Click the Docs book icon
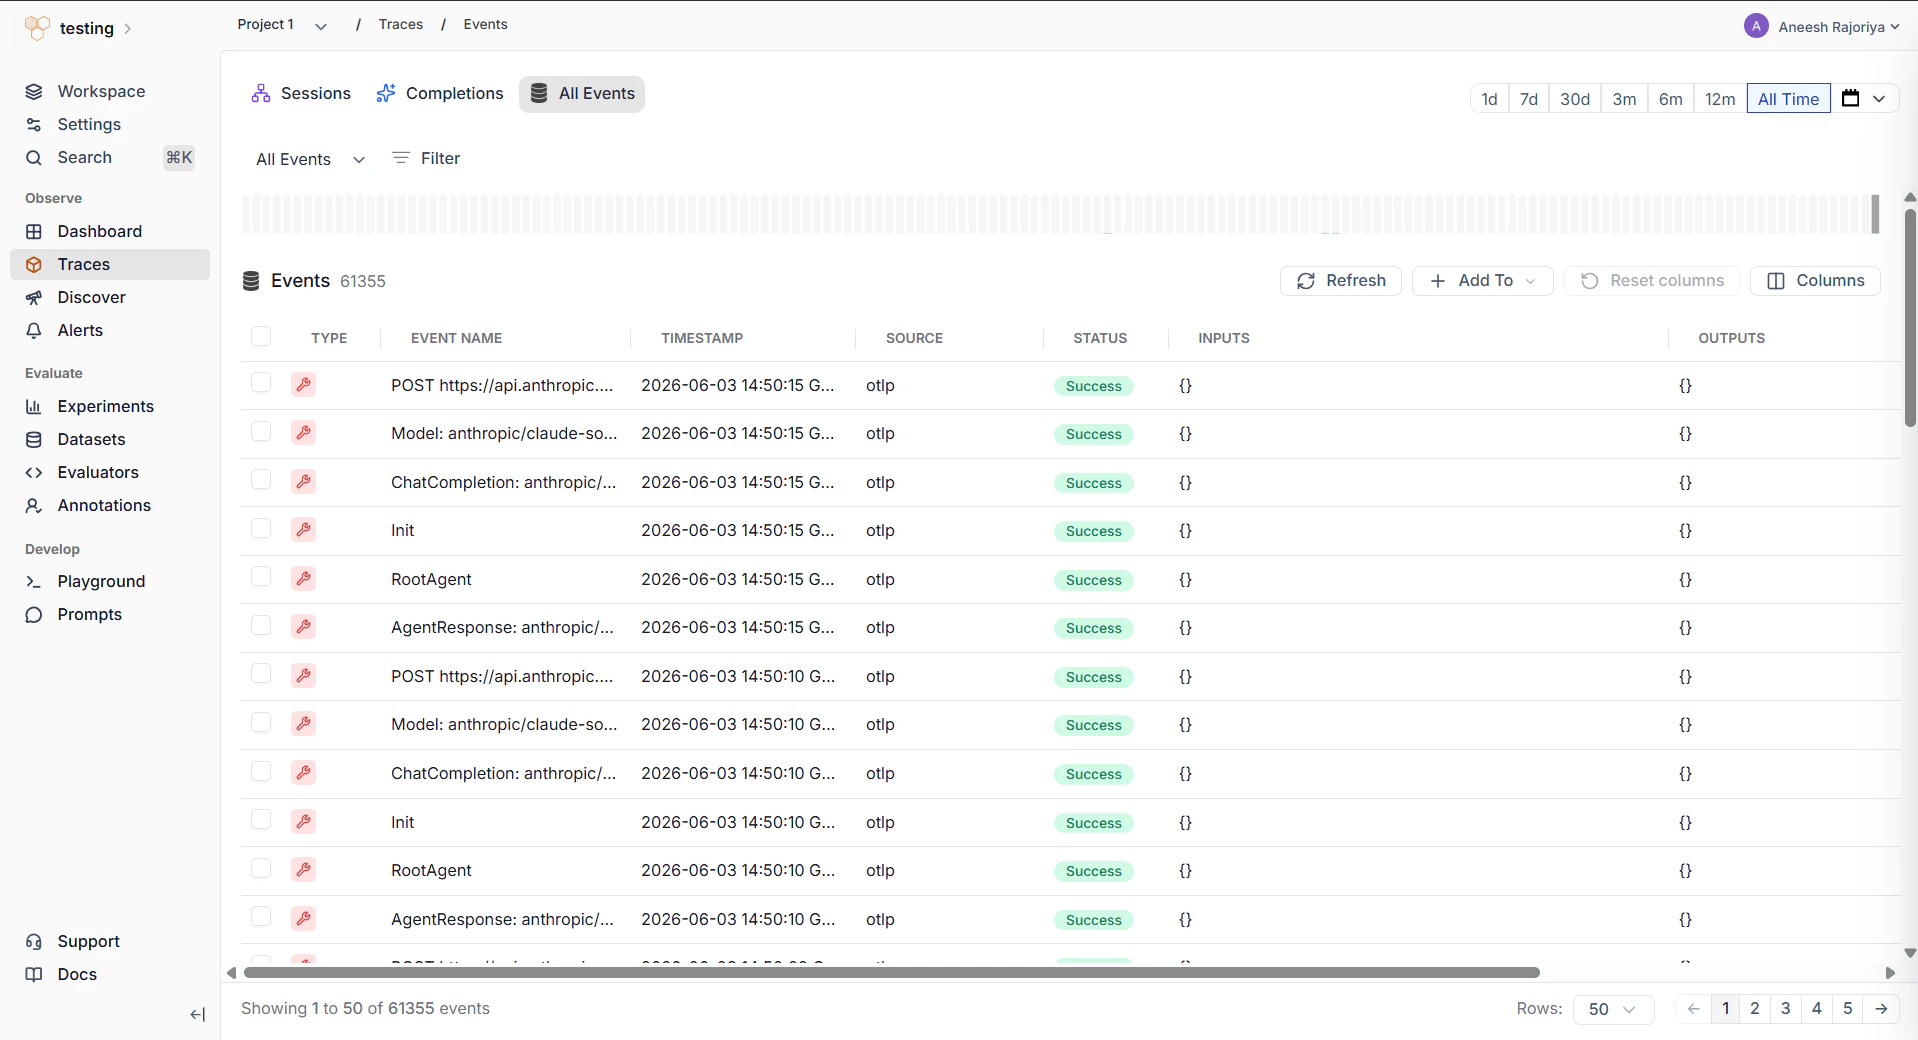The height and width of the screenshot is (1040, 1918). (34, 975)
